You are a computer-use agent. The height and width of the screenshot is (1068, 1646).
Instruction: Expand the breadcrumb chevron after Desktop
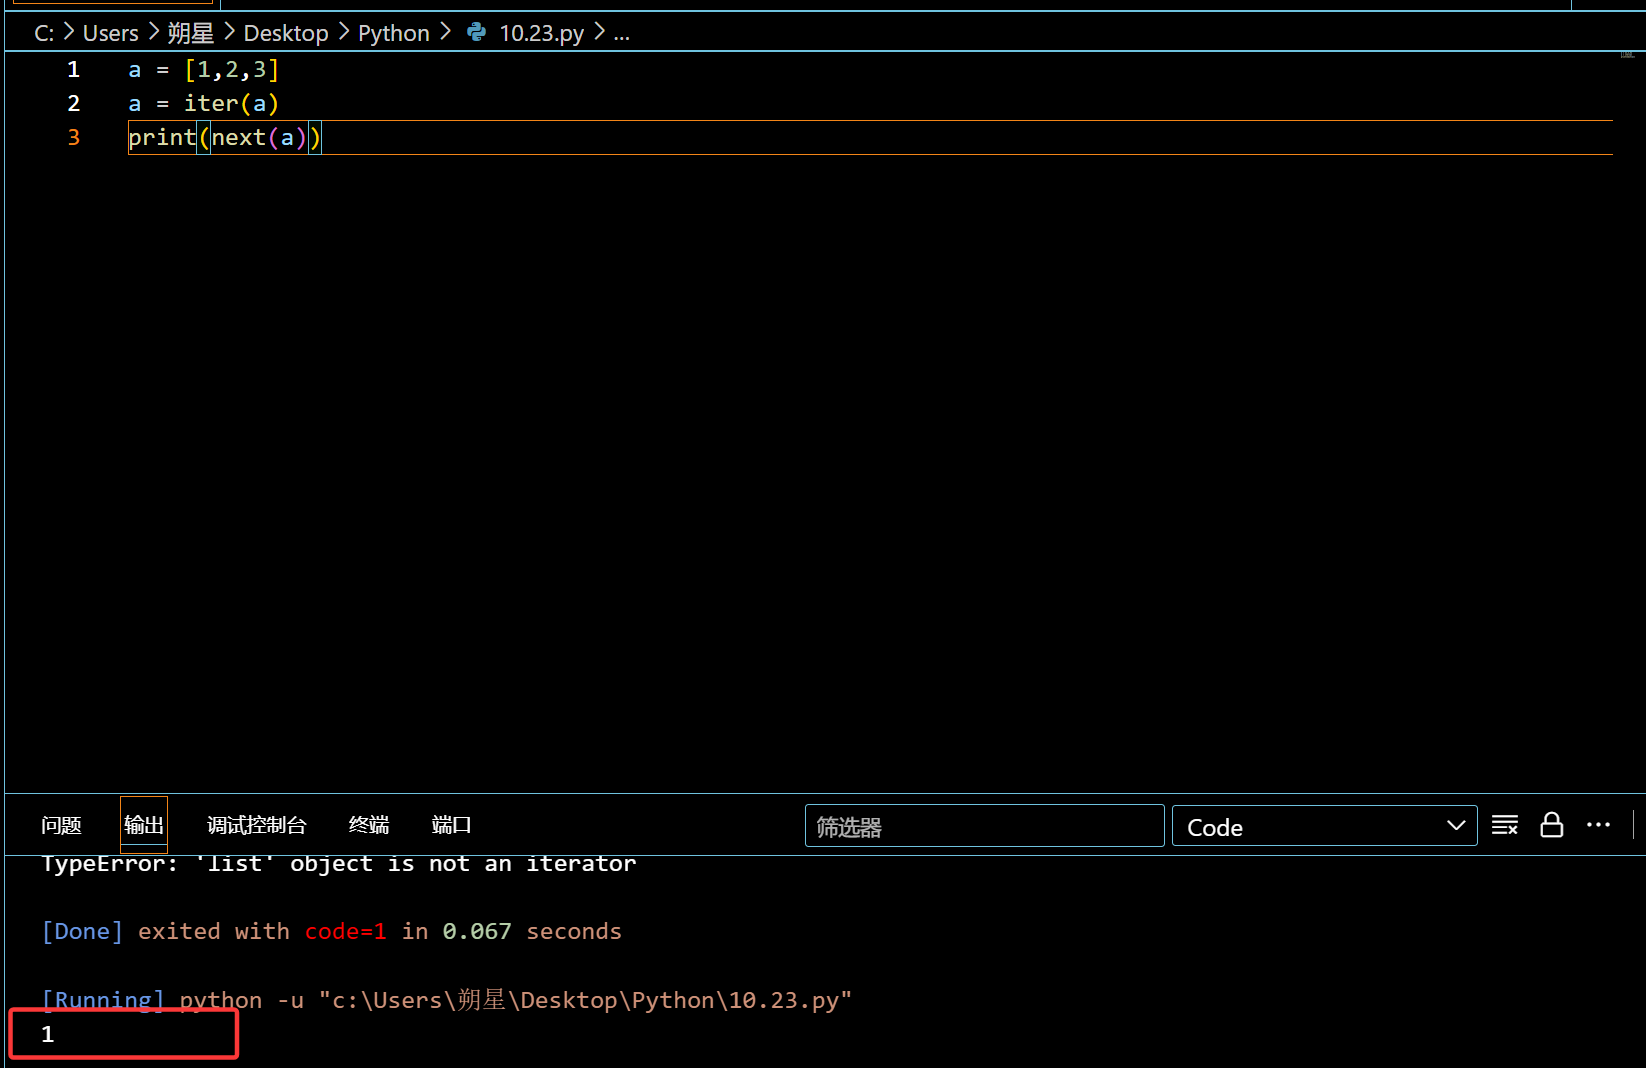(x=343, y=32)
